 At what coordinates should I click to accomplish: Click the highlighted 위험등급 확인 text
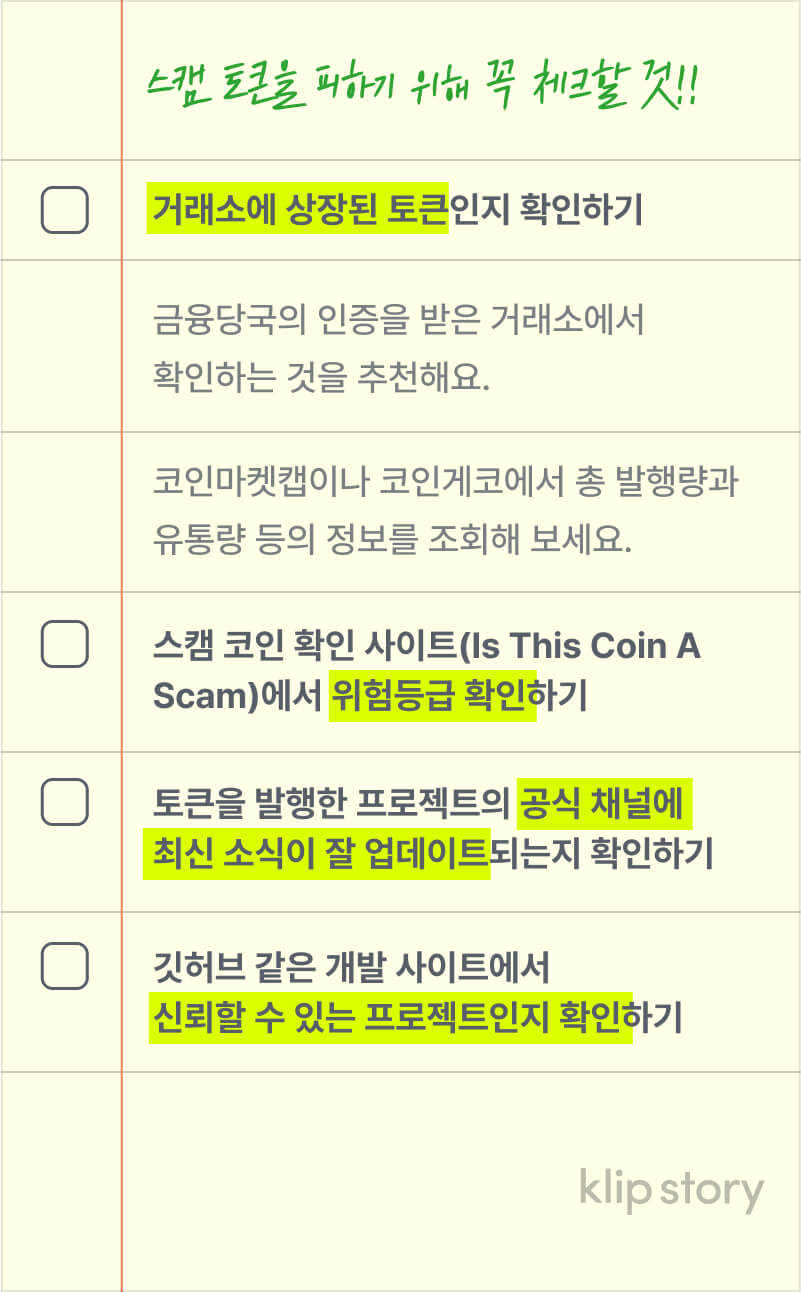point(432,695)
